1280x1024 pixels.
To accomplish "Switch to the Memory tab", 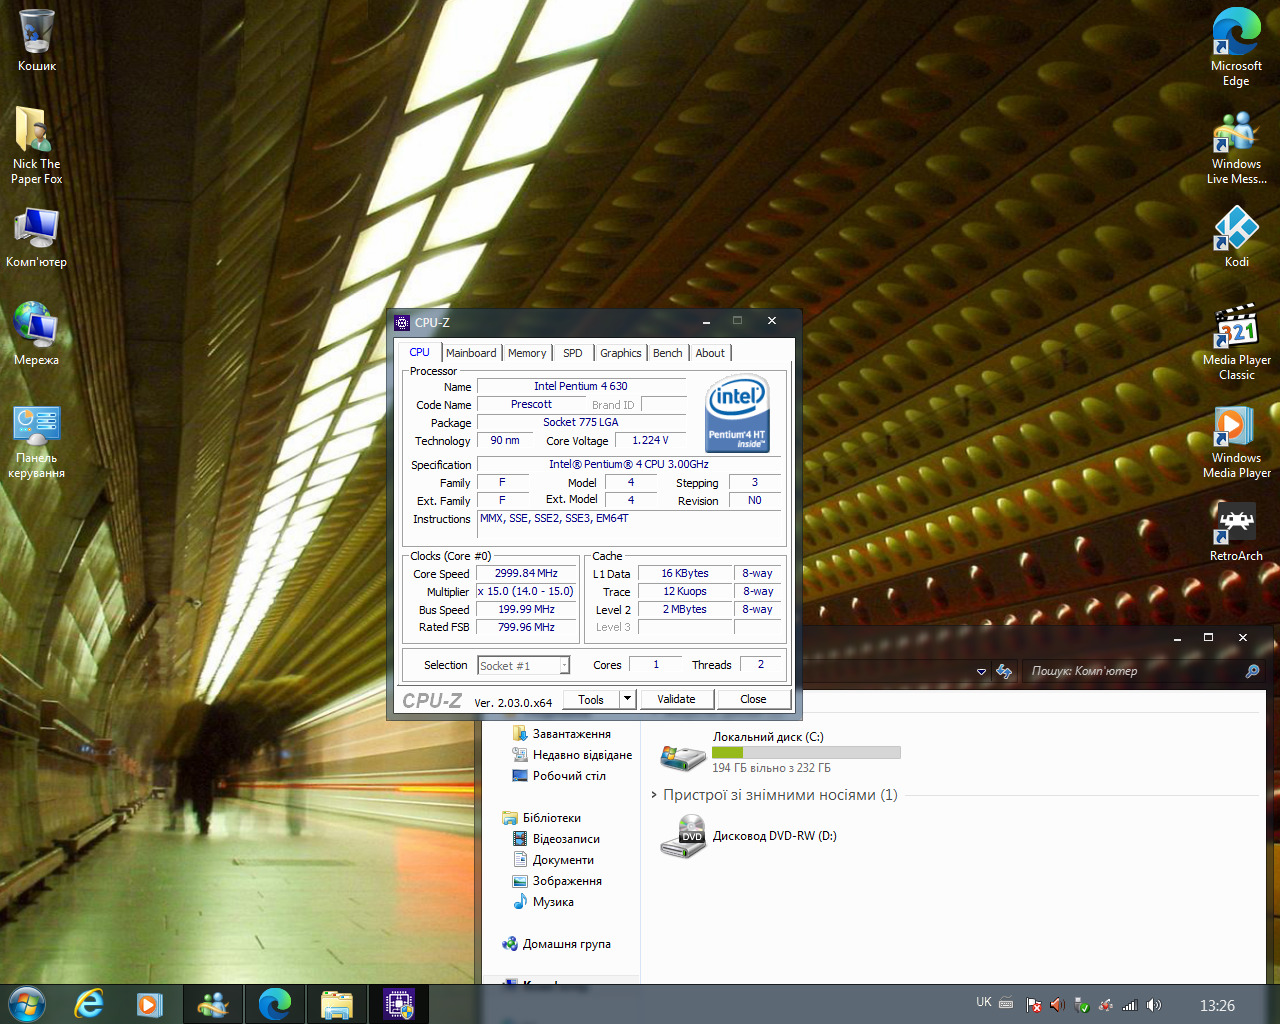I will point(526,353).
